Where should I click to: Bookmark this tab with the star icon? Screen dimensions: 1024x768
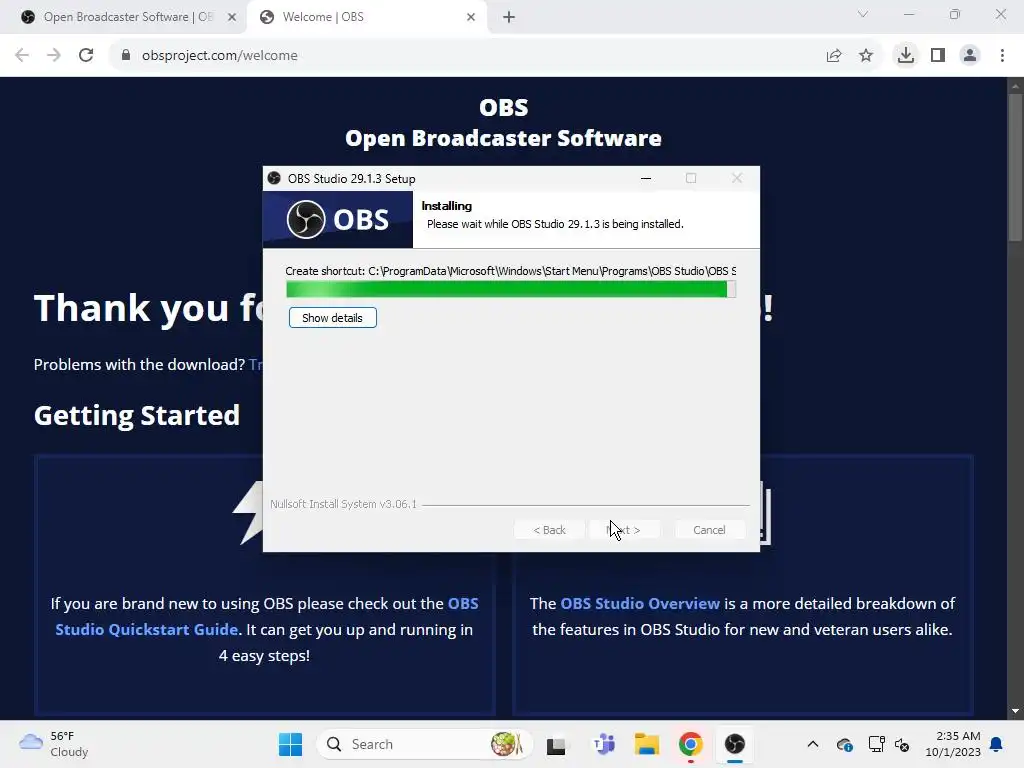tap(866, 56)
